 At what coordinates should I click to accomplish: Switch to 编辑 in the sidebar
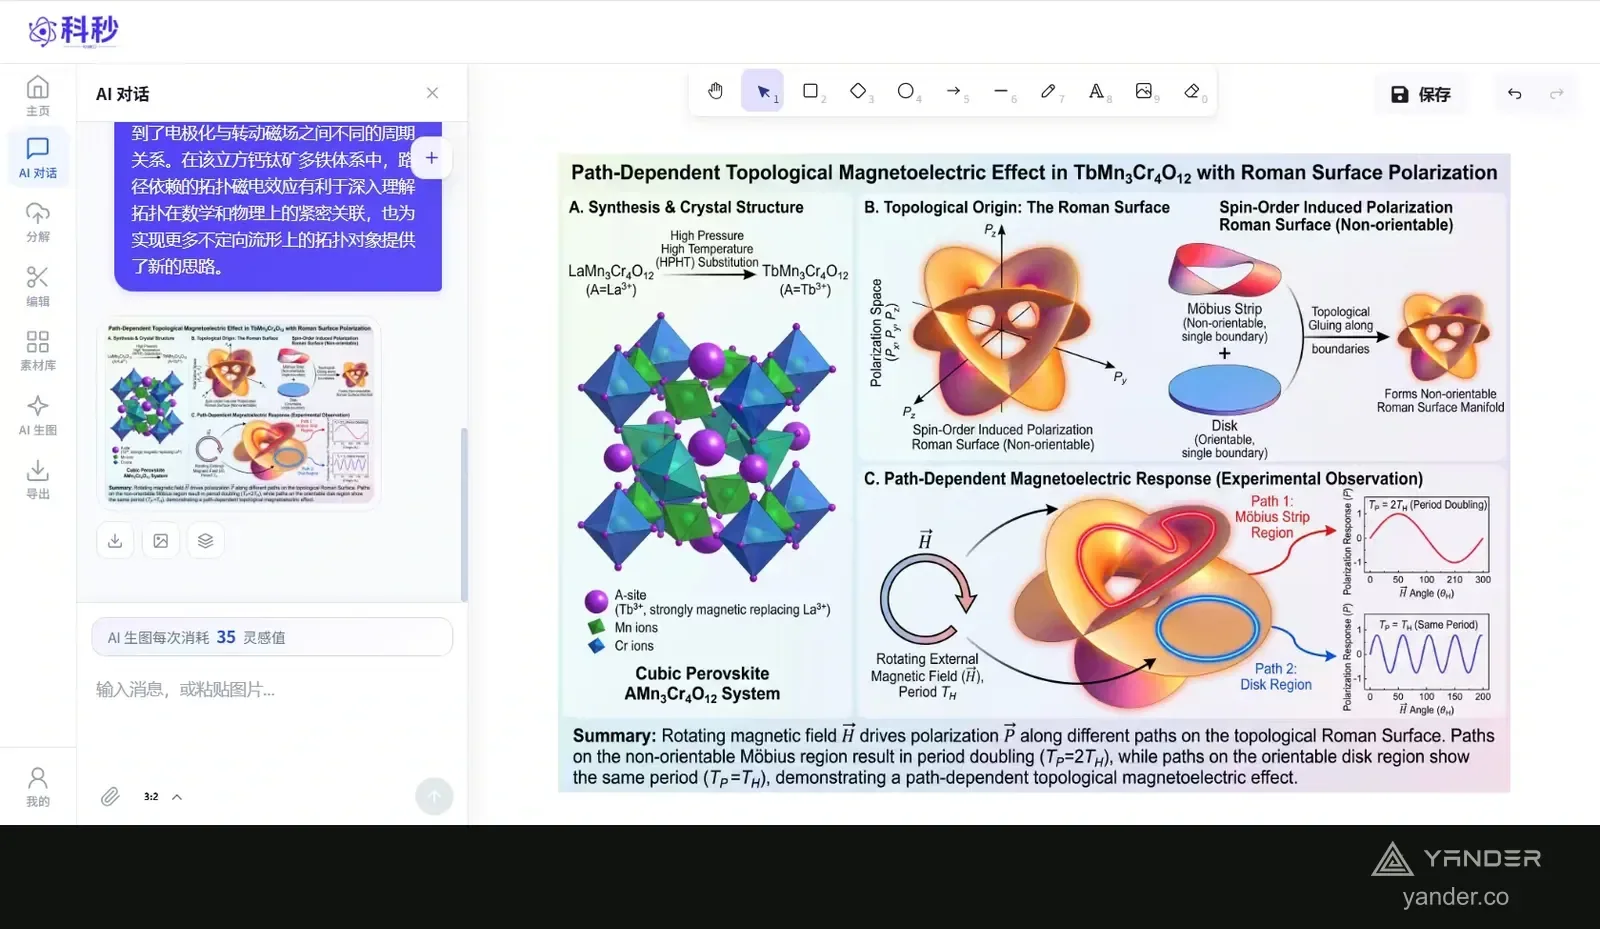click(x=38, y=286)
